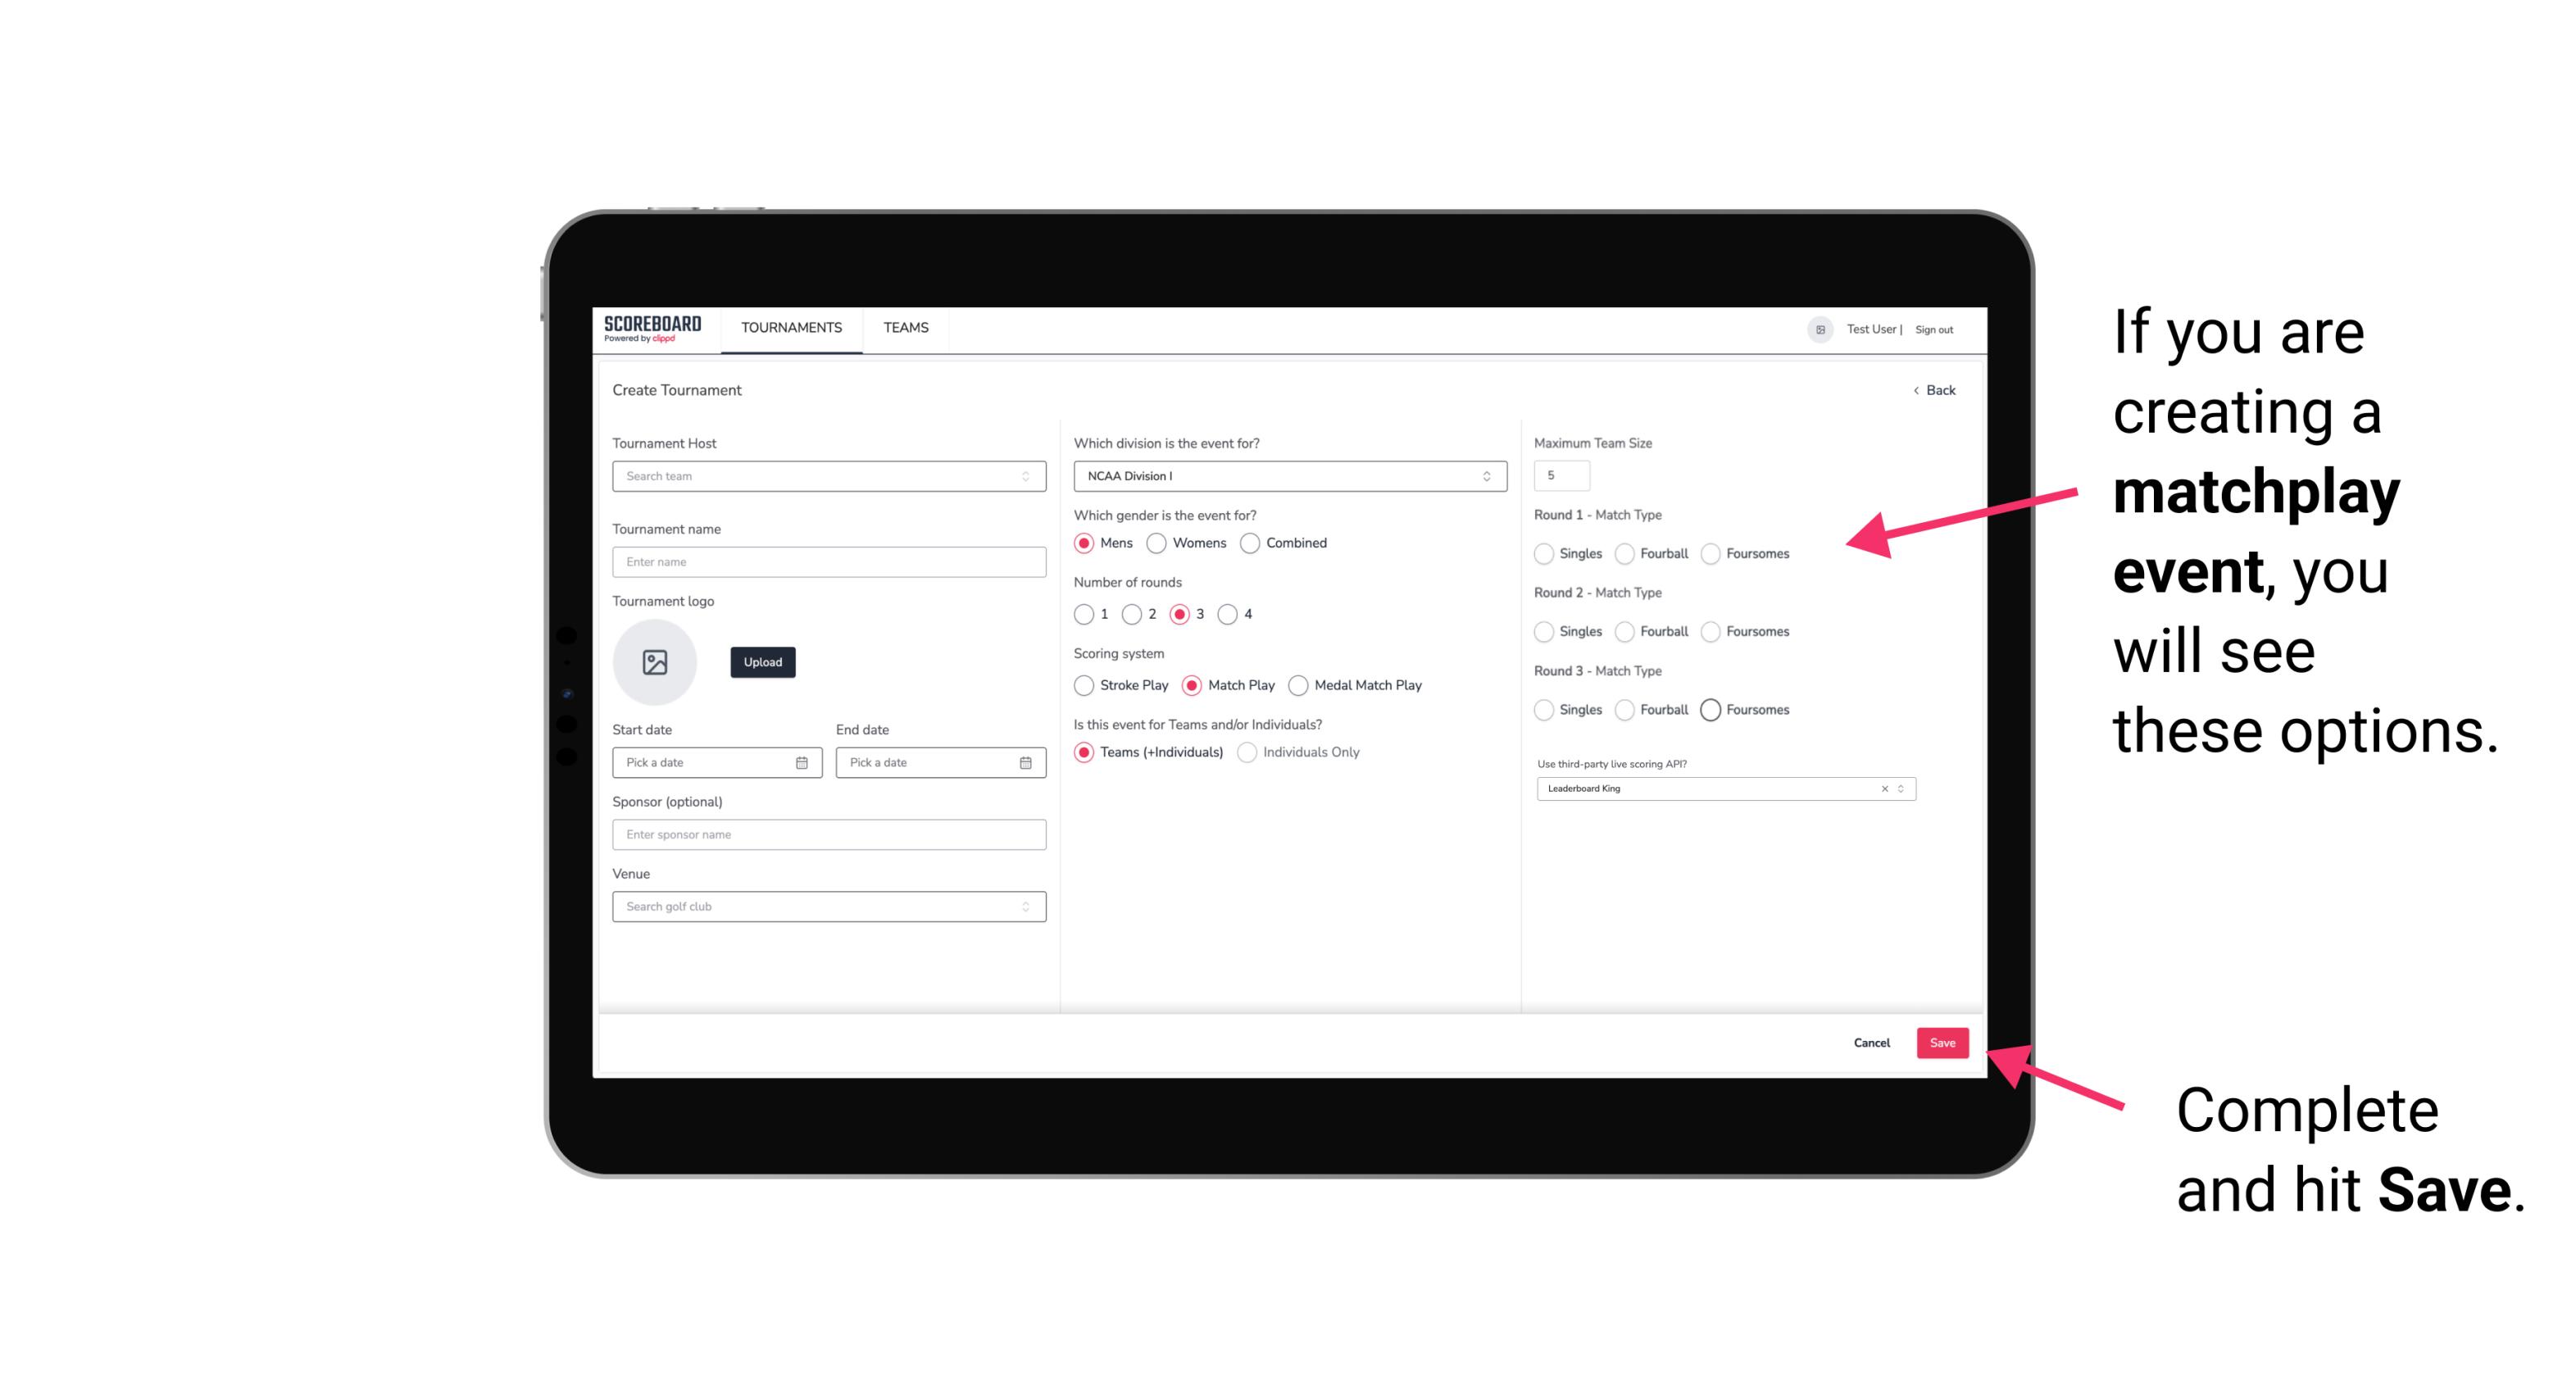Click the Cancel button
Screen dimensions: 2576x1386
1873,1041
